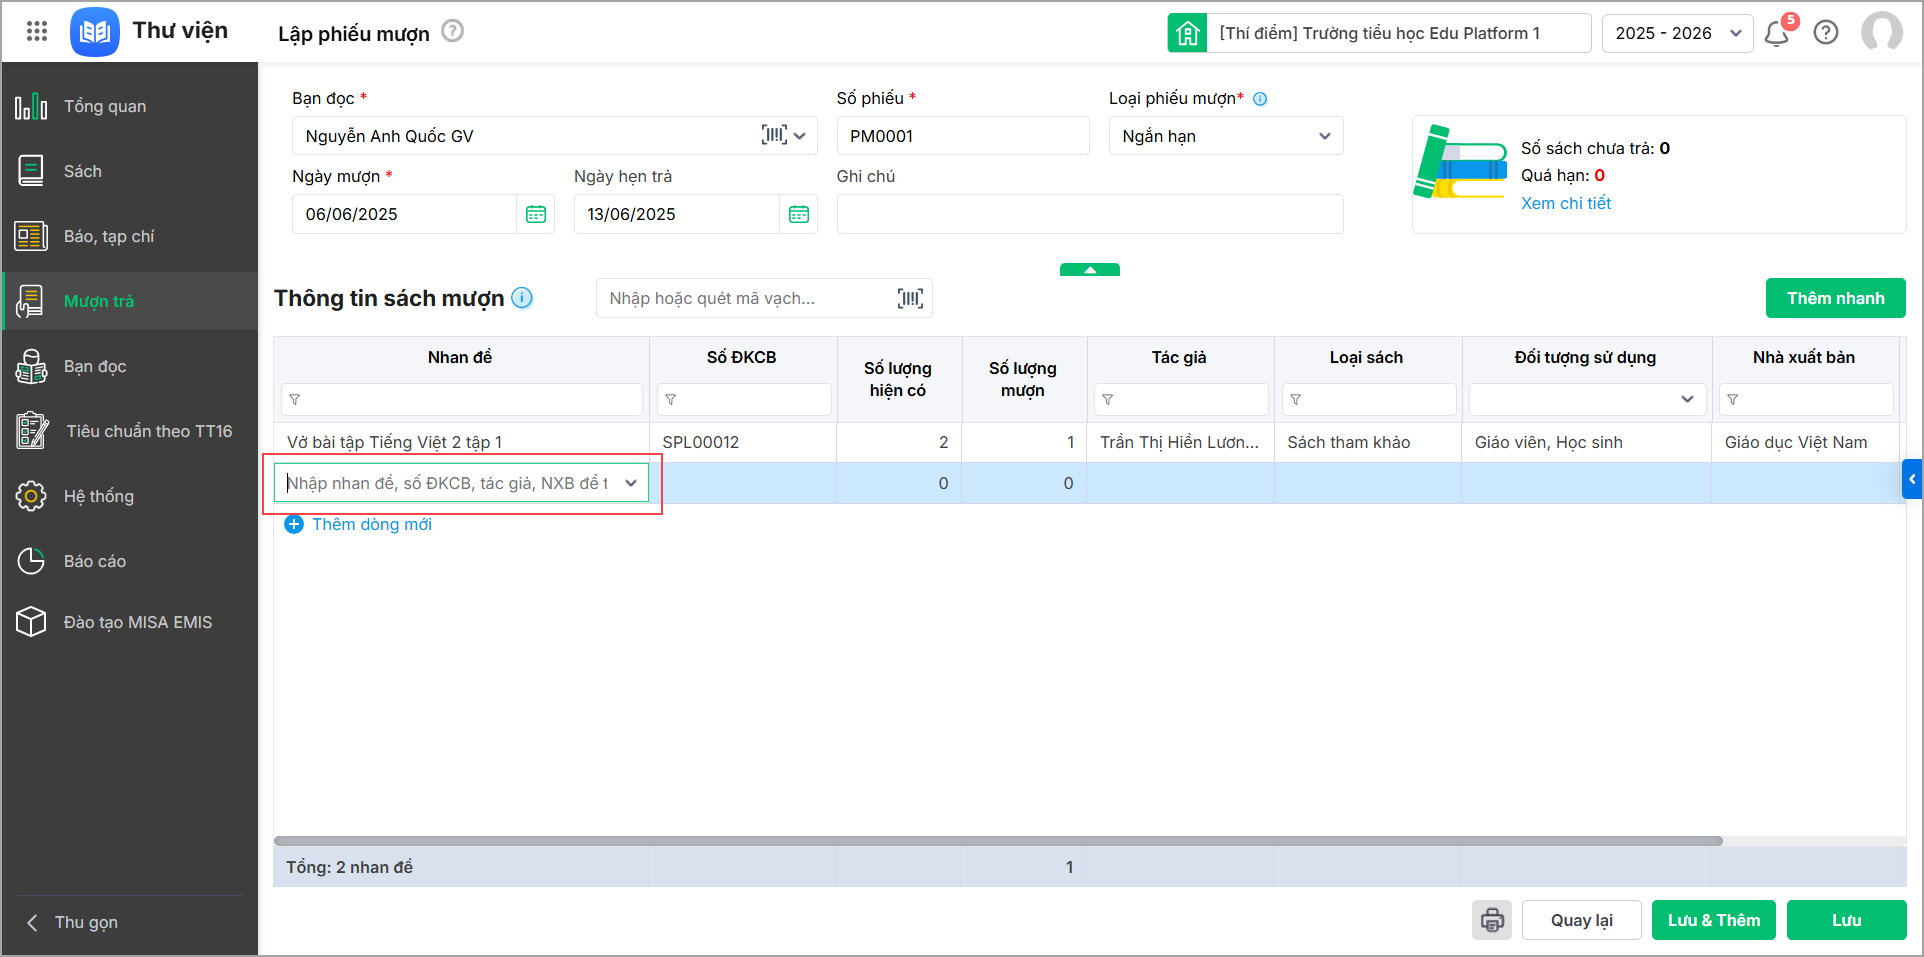Open the Bạn đọc selection dropdown
Screen dimensions: 1924x957
800,136
